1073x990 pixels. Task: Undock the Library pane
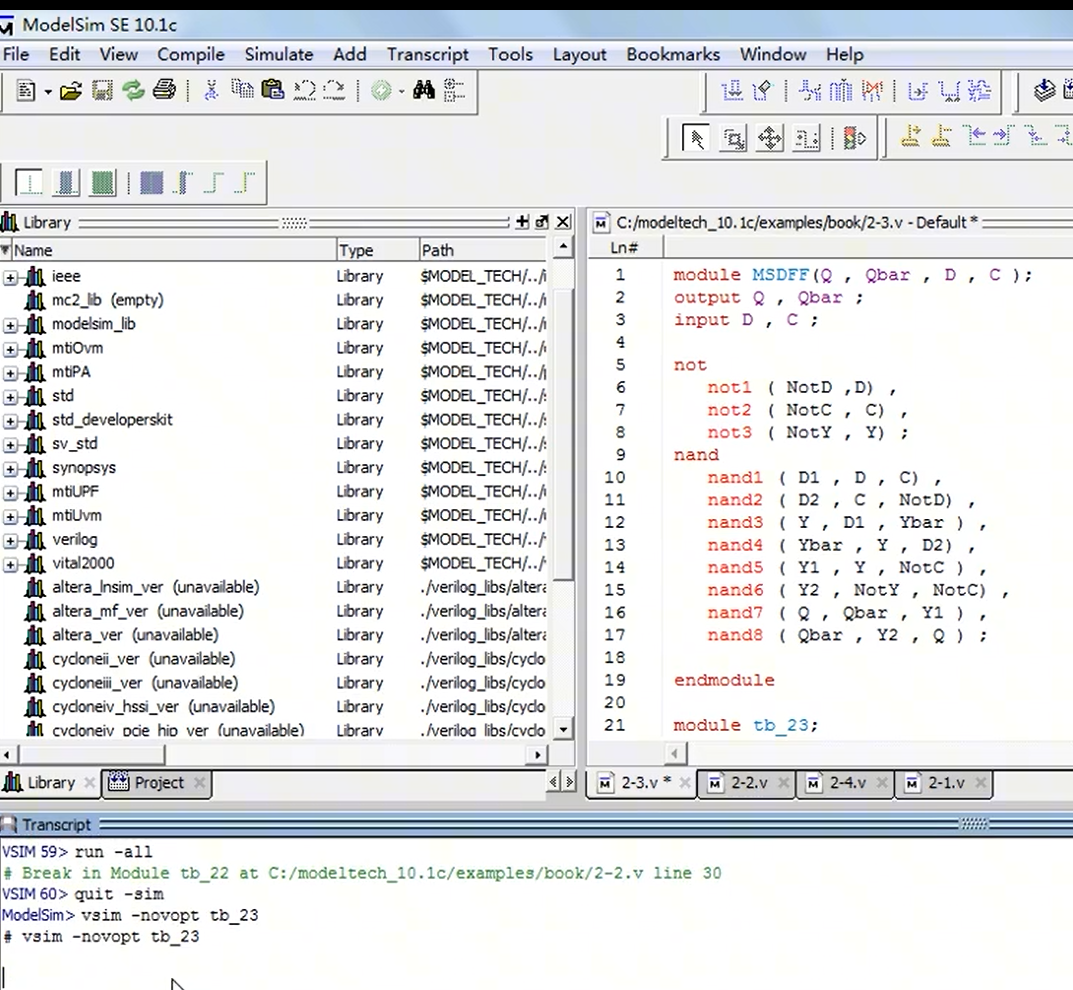(541, 222)
